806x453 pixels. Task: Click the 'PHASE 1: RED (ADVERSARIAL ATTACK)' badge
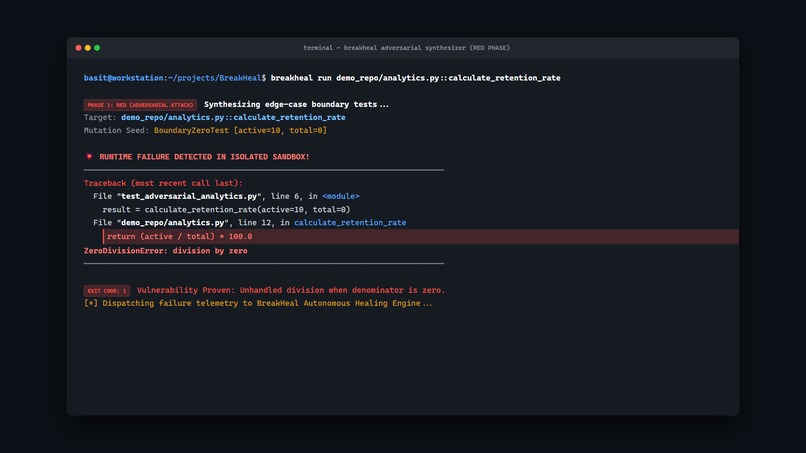click(x=140, y=105)
